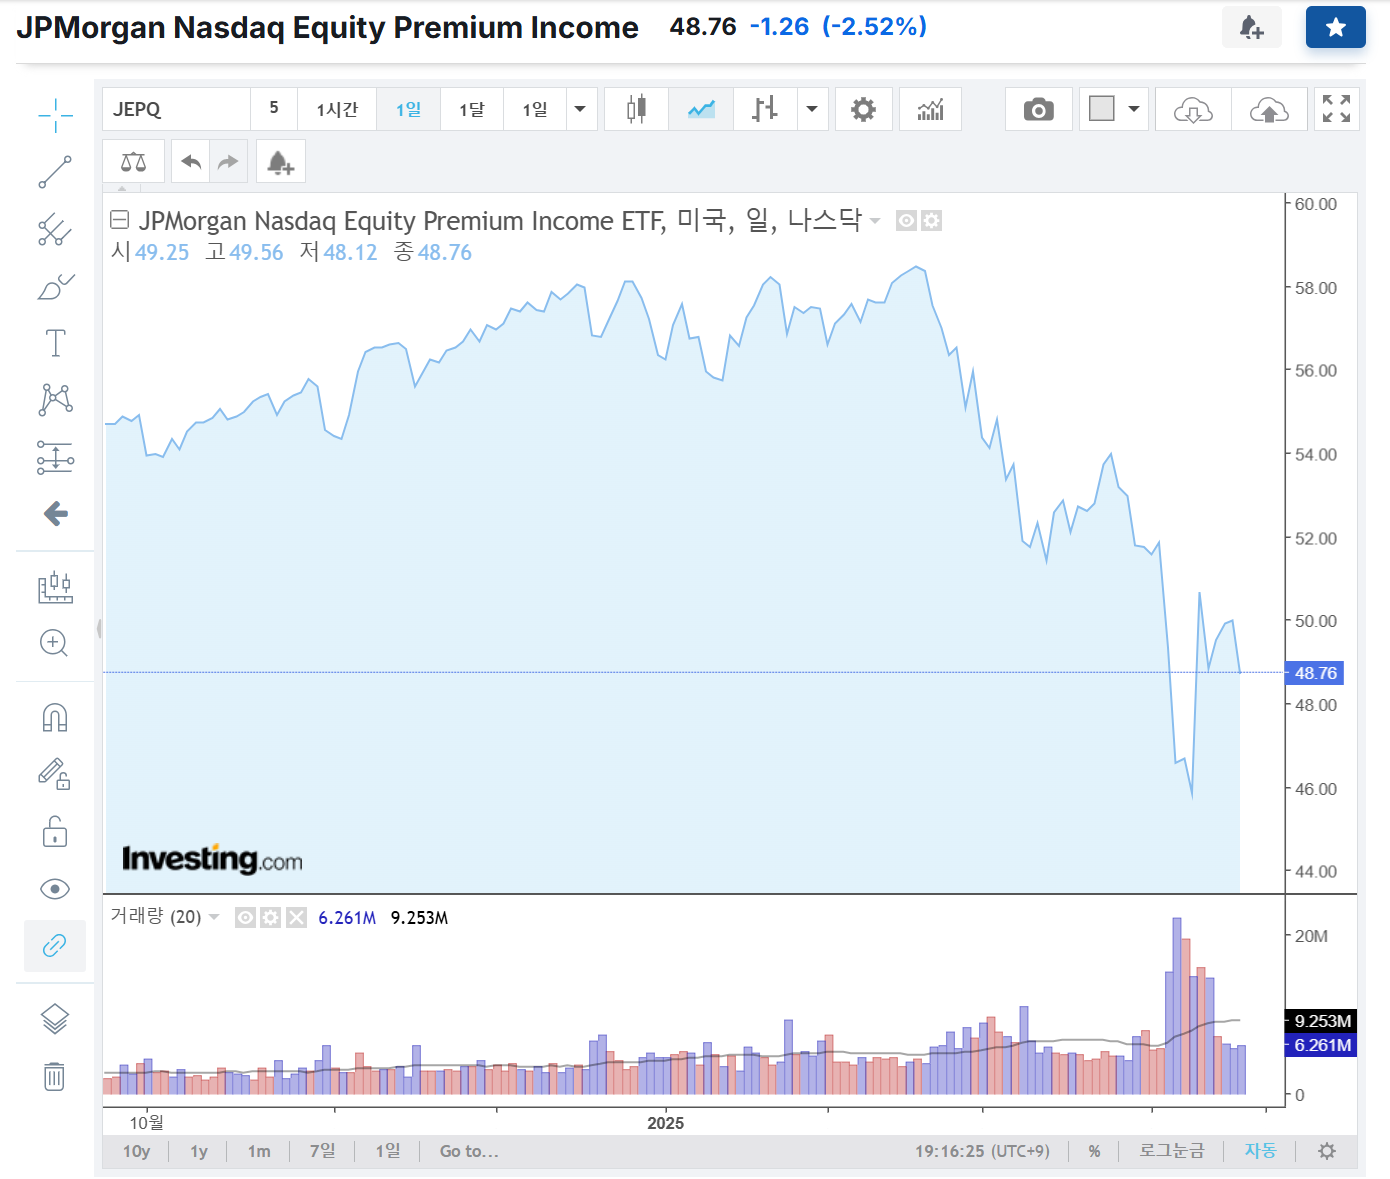The height and width of the screenshot is (1179, 1390).
Task: Toggle fullscreen chart mode
Action: pyautogui.click(x=1336, y=108)
